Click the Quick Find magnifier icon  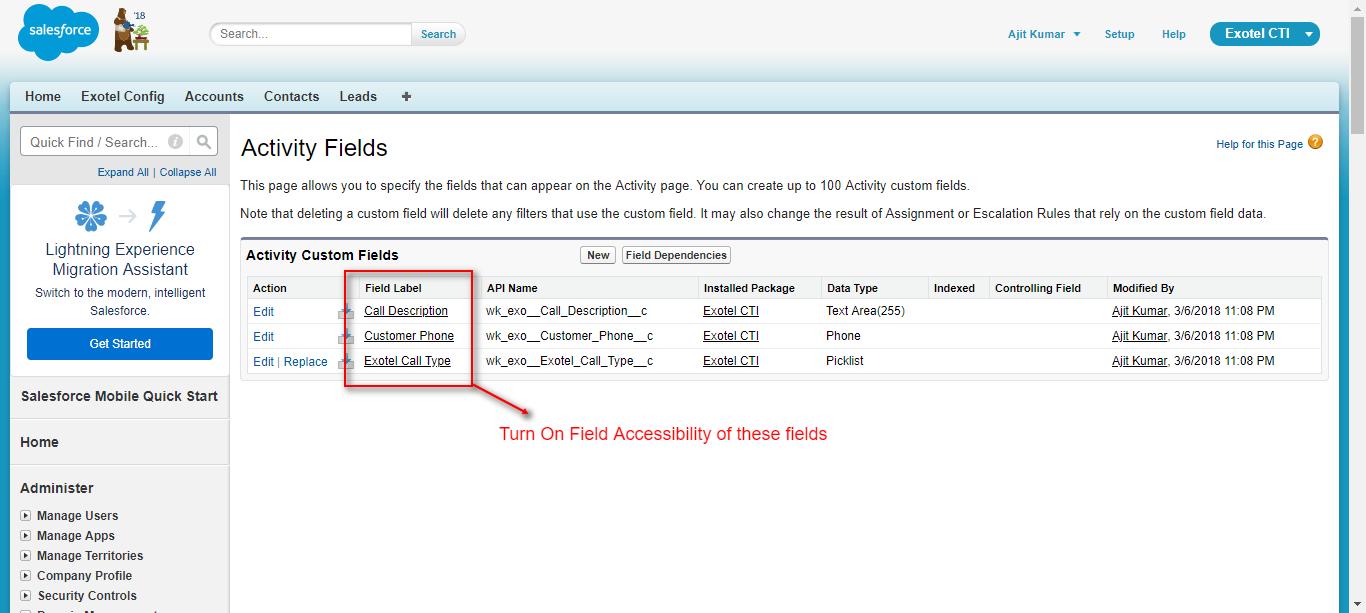click(203, 142)
